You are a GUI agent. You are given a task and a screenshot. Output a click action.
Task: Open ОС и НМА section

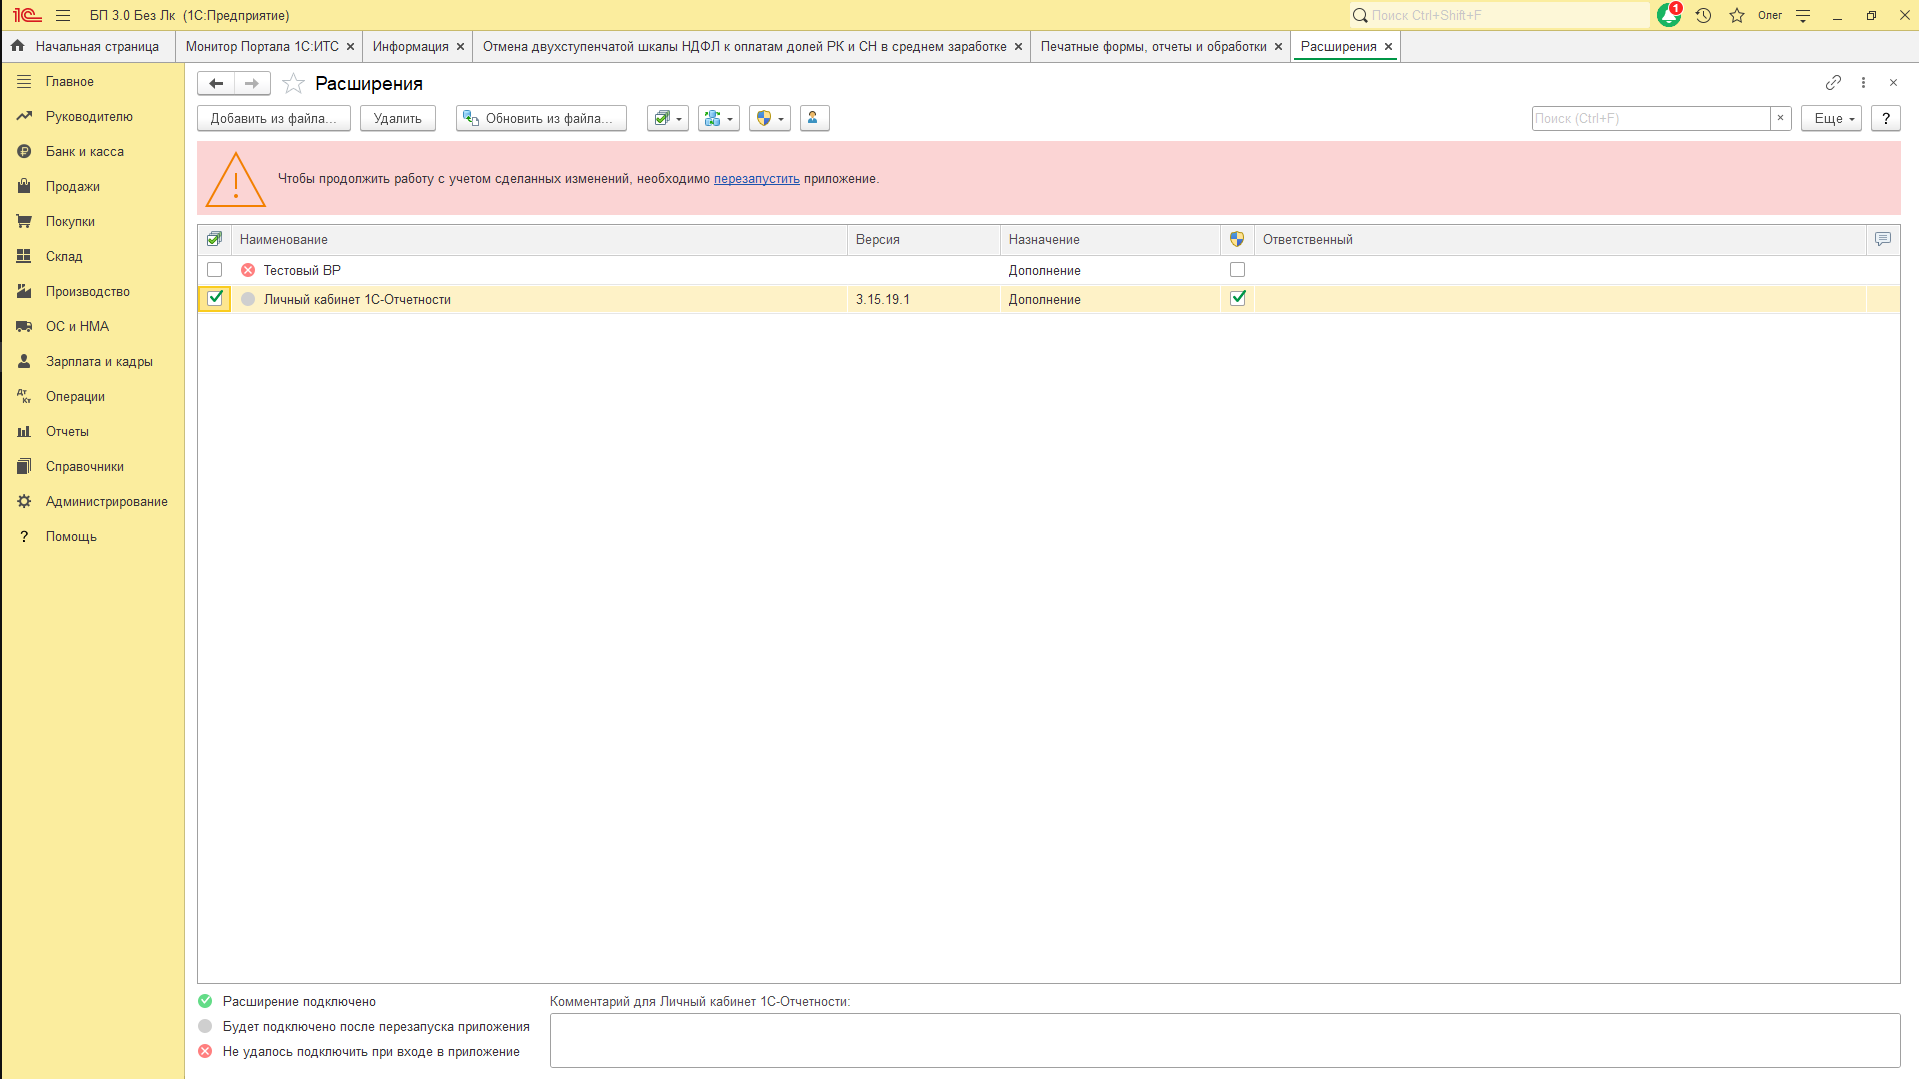[x=92, y=327]
